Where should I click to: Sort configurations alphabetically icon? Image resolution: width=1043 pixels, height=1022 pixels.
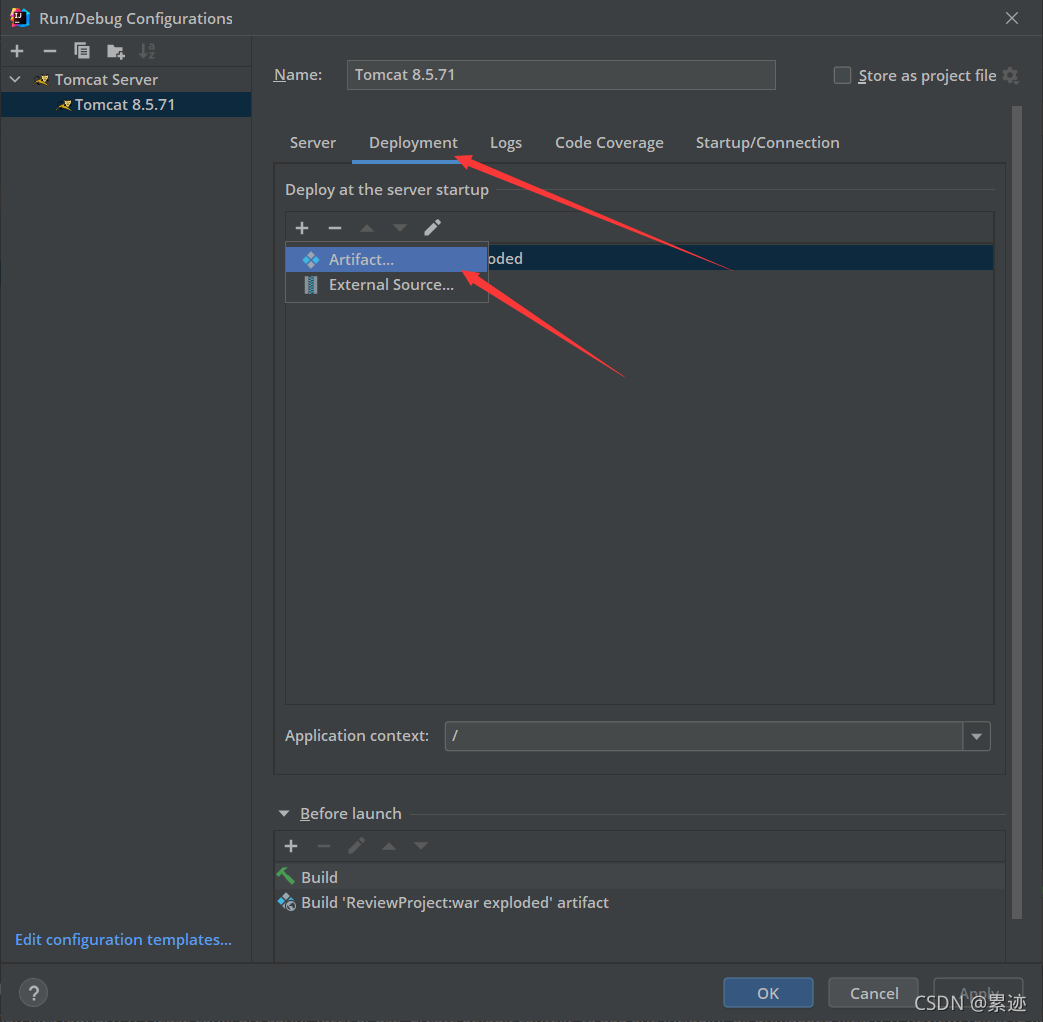[x=147, y=51]
